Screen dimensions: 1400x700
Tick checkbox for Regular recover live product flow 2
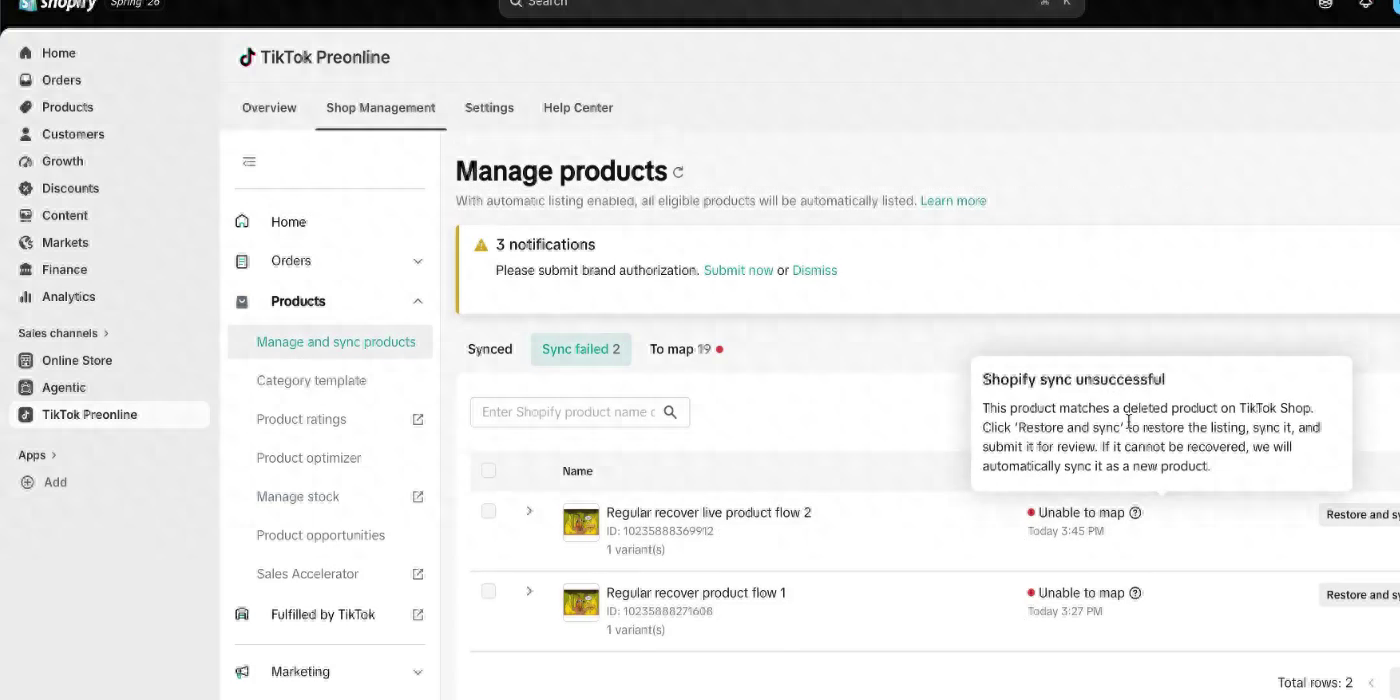[488, 511]
